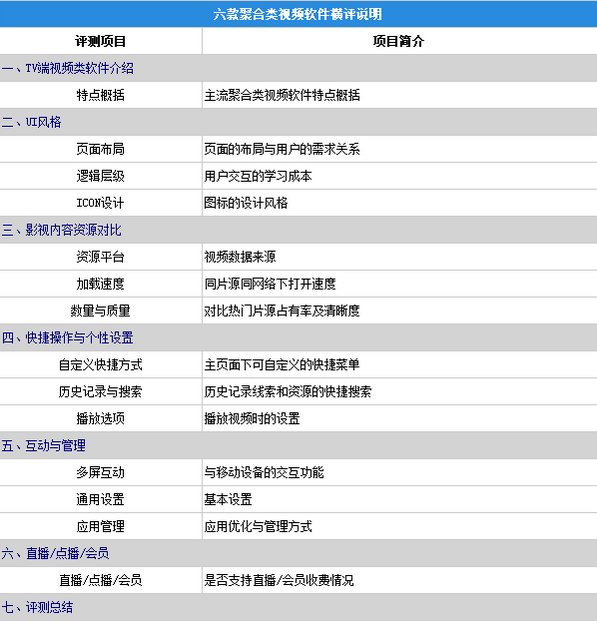The width and height of the screenshot is (597, 621).
Task: Click '基本设置' description
Action: 228,499
